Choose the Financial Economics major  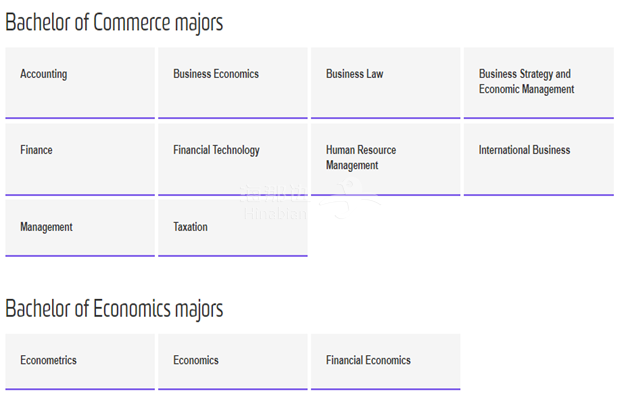click(x=385, y=360)
